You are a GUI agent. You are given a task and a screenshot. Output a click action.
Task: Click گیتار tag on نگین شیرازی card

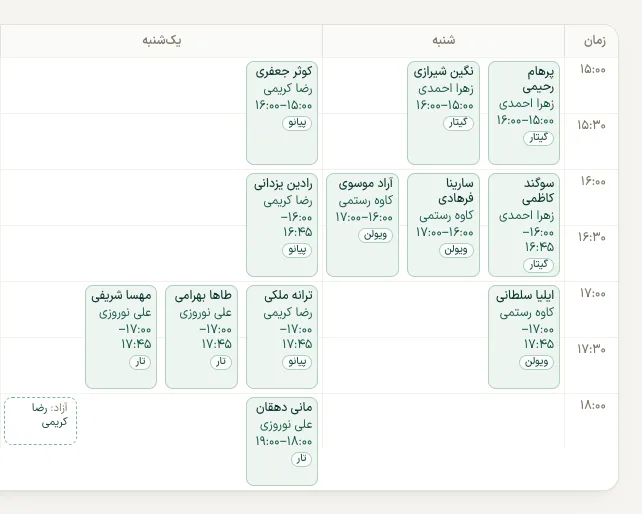click(458, 123)
